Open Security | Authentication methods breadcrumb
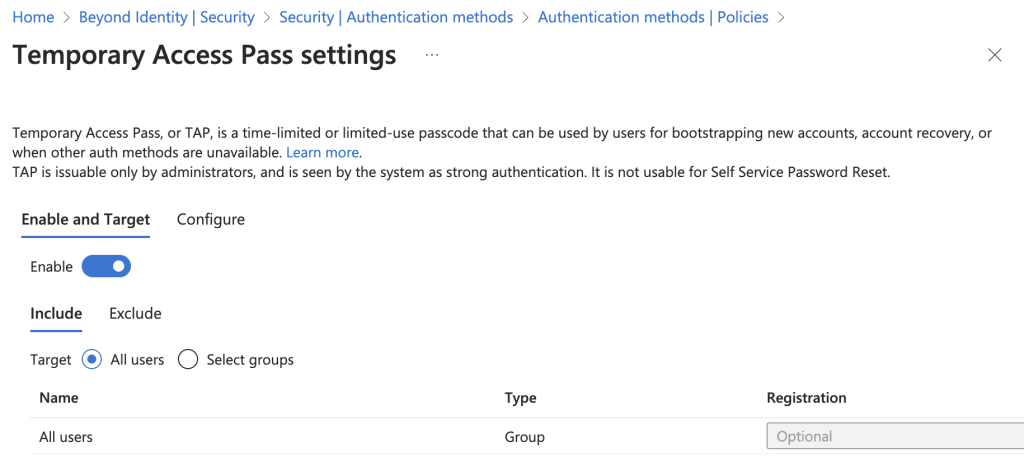 coord(396,17)
